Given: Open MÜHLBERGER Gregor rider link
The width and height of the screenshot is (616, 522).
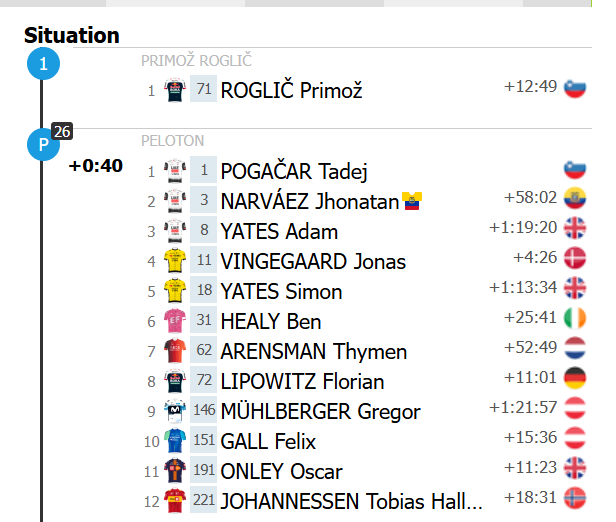Looking at the screenshot, I should click(320, 411).
